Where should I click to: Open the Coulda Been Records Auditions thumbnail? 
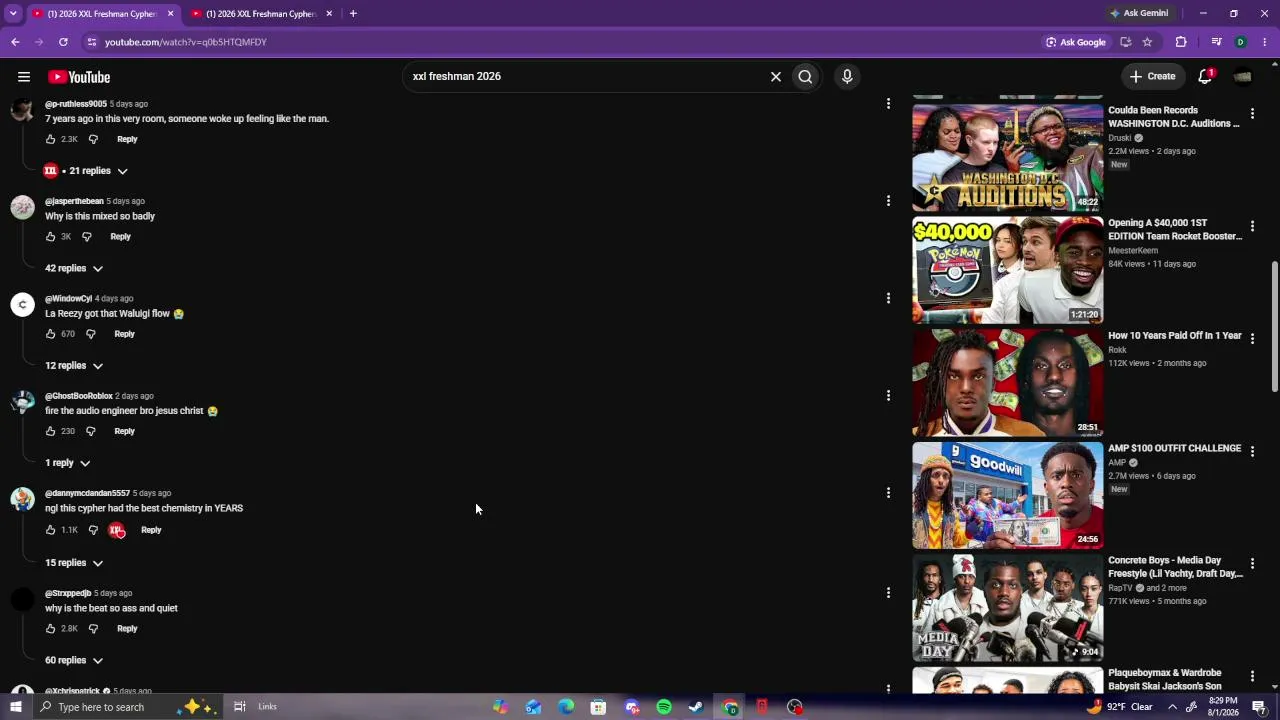tap(1007, 157)
